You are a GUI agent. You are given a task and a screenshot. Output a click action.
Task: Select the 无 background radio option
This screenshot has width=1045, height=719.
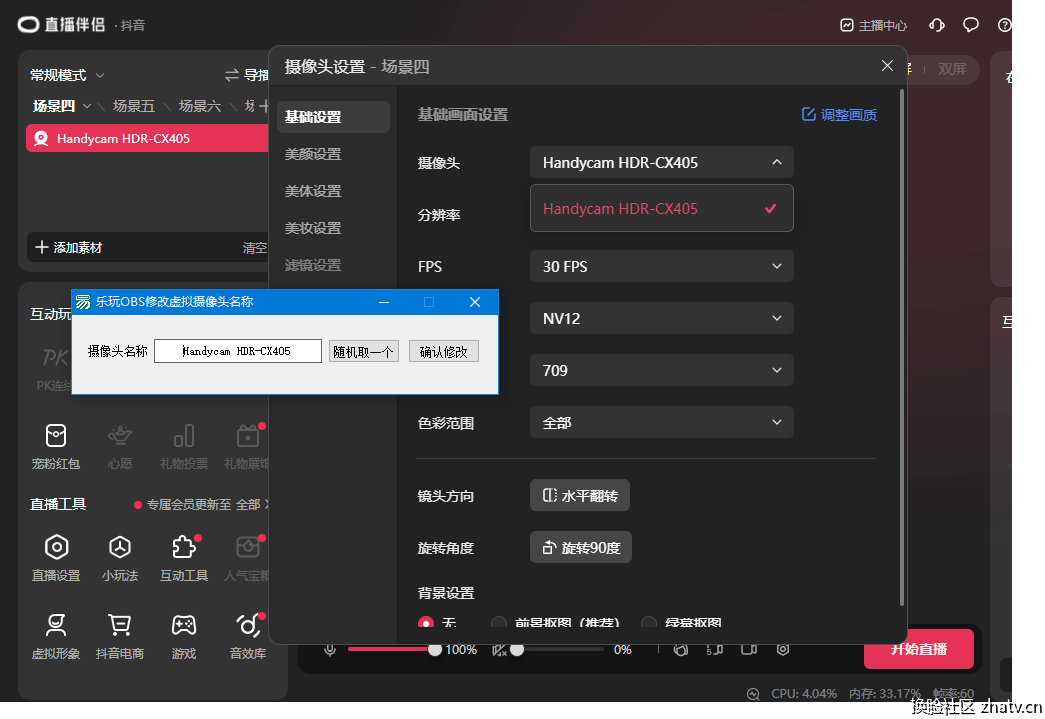pyautogui.click(x=427, y=622)
